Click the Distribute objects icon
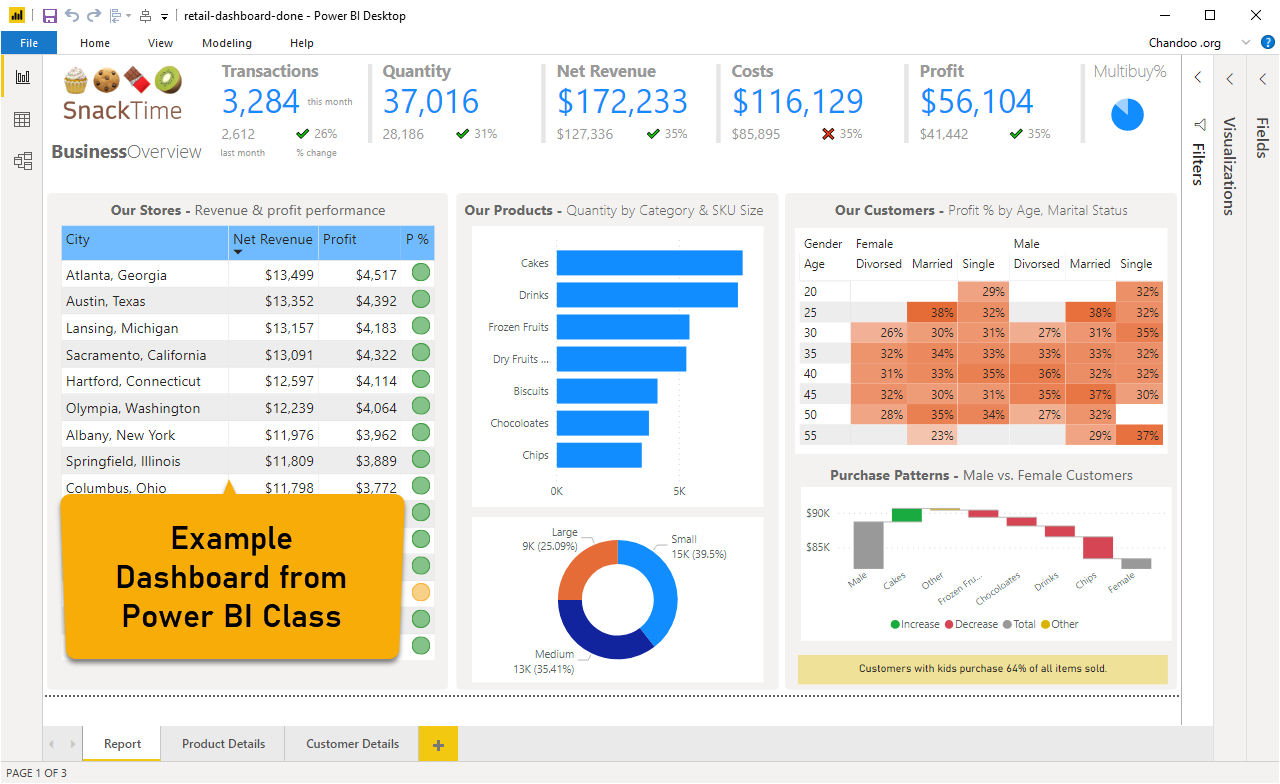Image resolution: width=1280 pixels, height=784 pixels. (146, 16)
